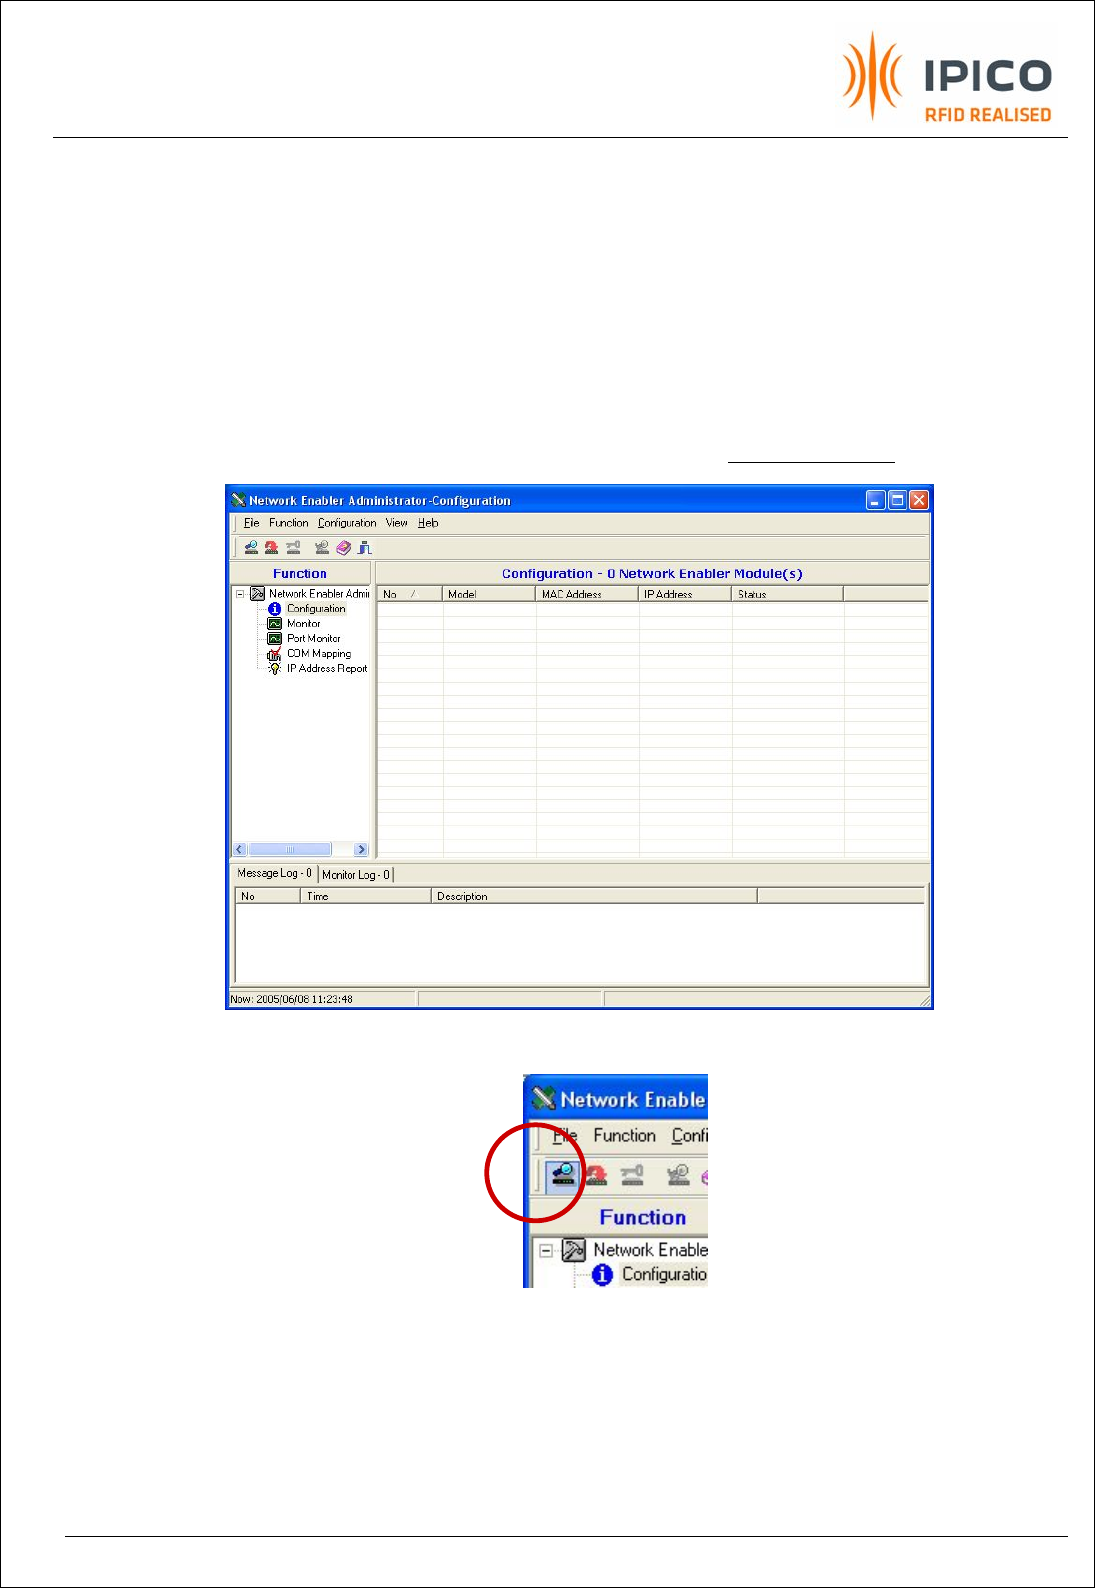Click the app icon in the full window title bar

tap(238, 500)
